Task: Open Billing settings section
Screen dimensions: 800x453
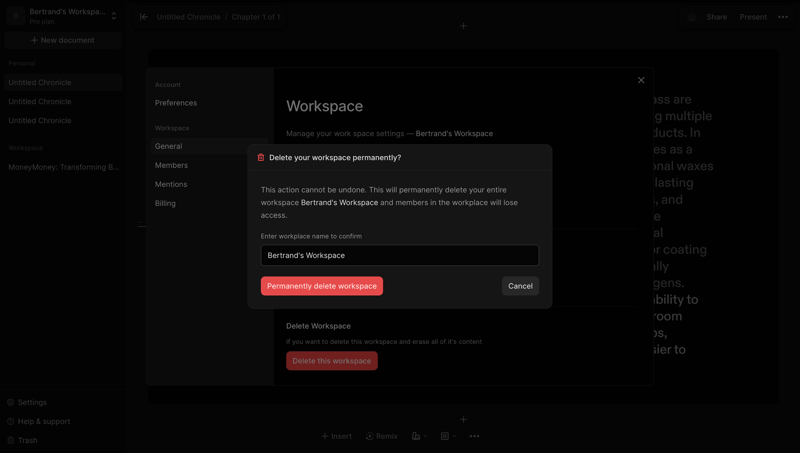Action: coord(209,203)
